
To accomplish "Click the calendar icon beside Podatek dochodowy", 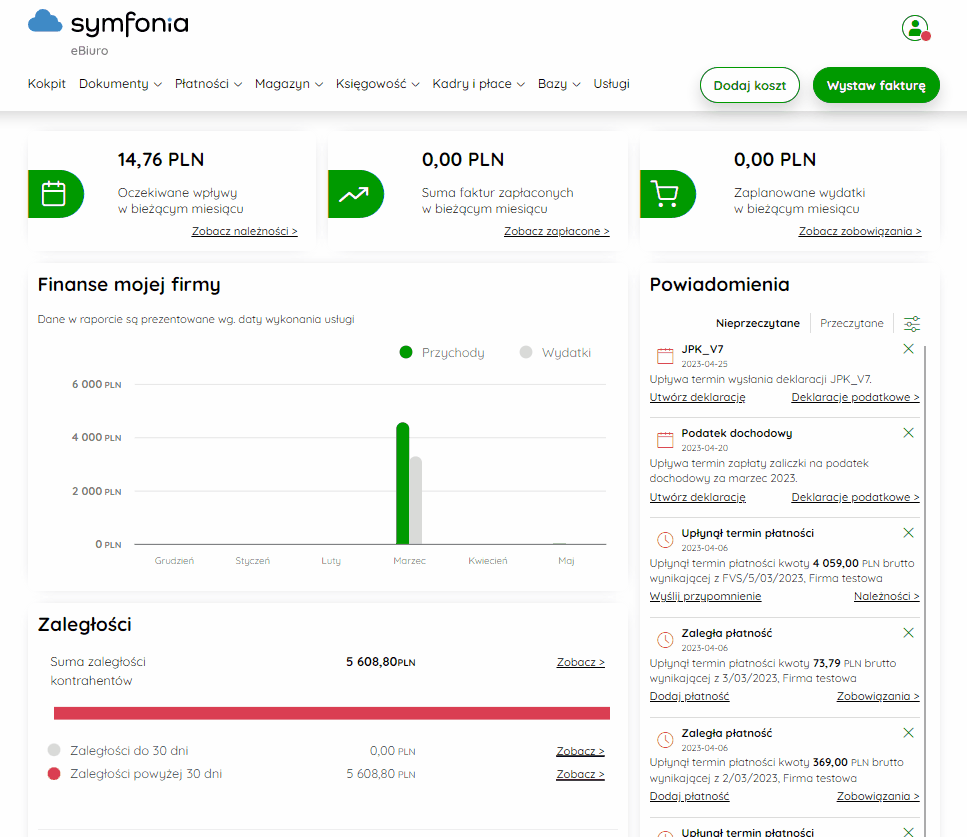I will [665, 440].
